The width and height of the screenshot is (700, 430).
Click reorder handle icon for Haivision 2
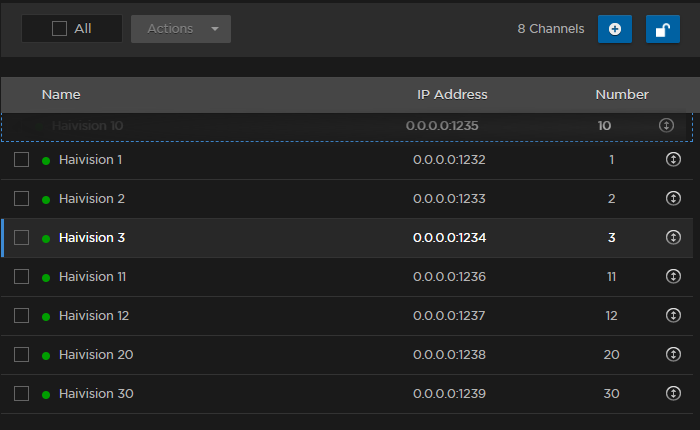(673, 199)
